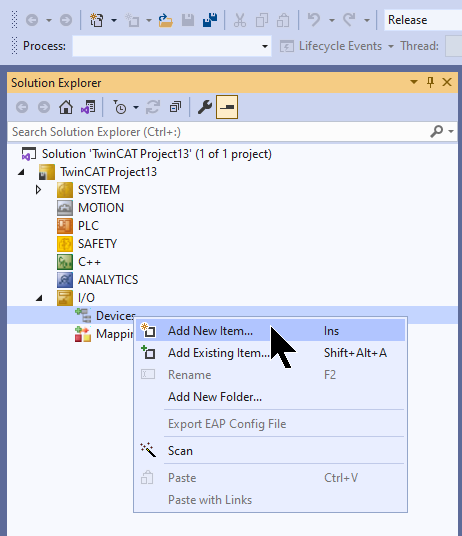The image size is (462, 536).
Task: Click the Undo arrow icon
Action: click(314, 19)
